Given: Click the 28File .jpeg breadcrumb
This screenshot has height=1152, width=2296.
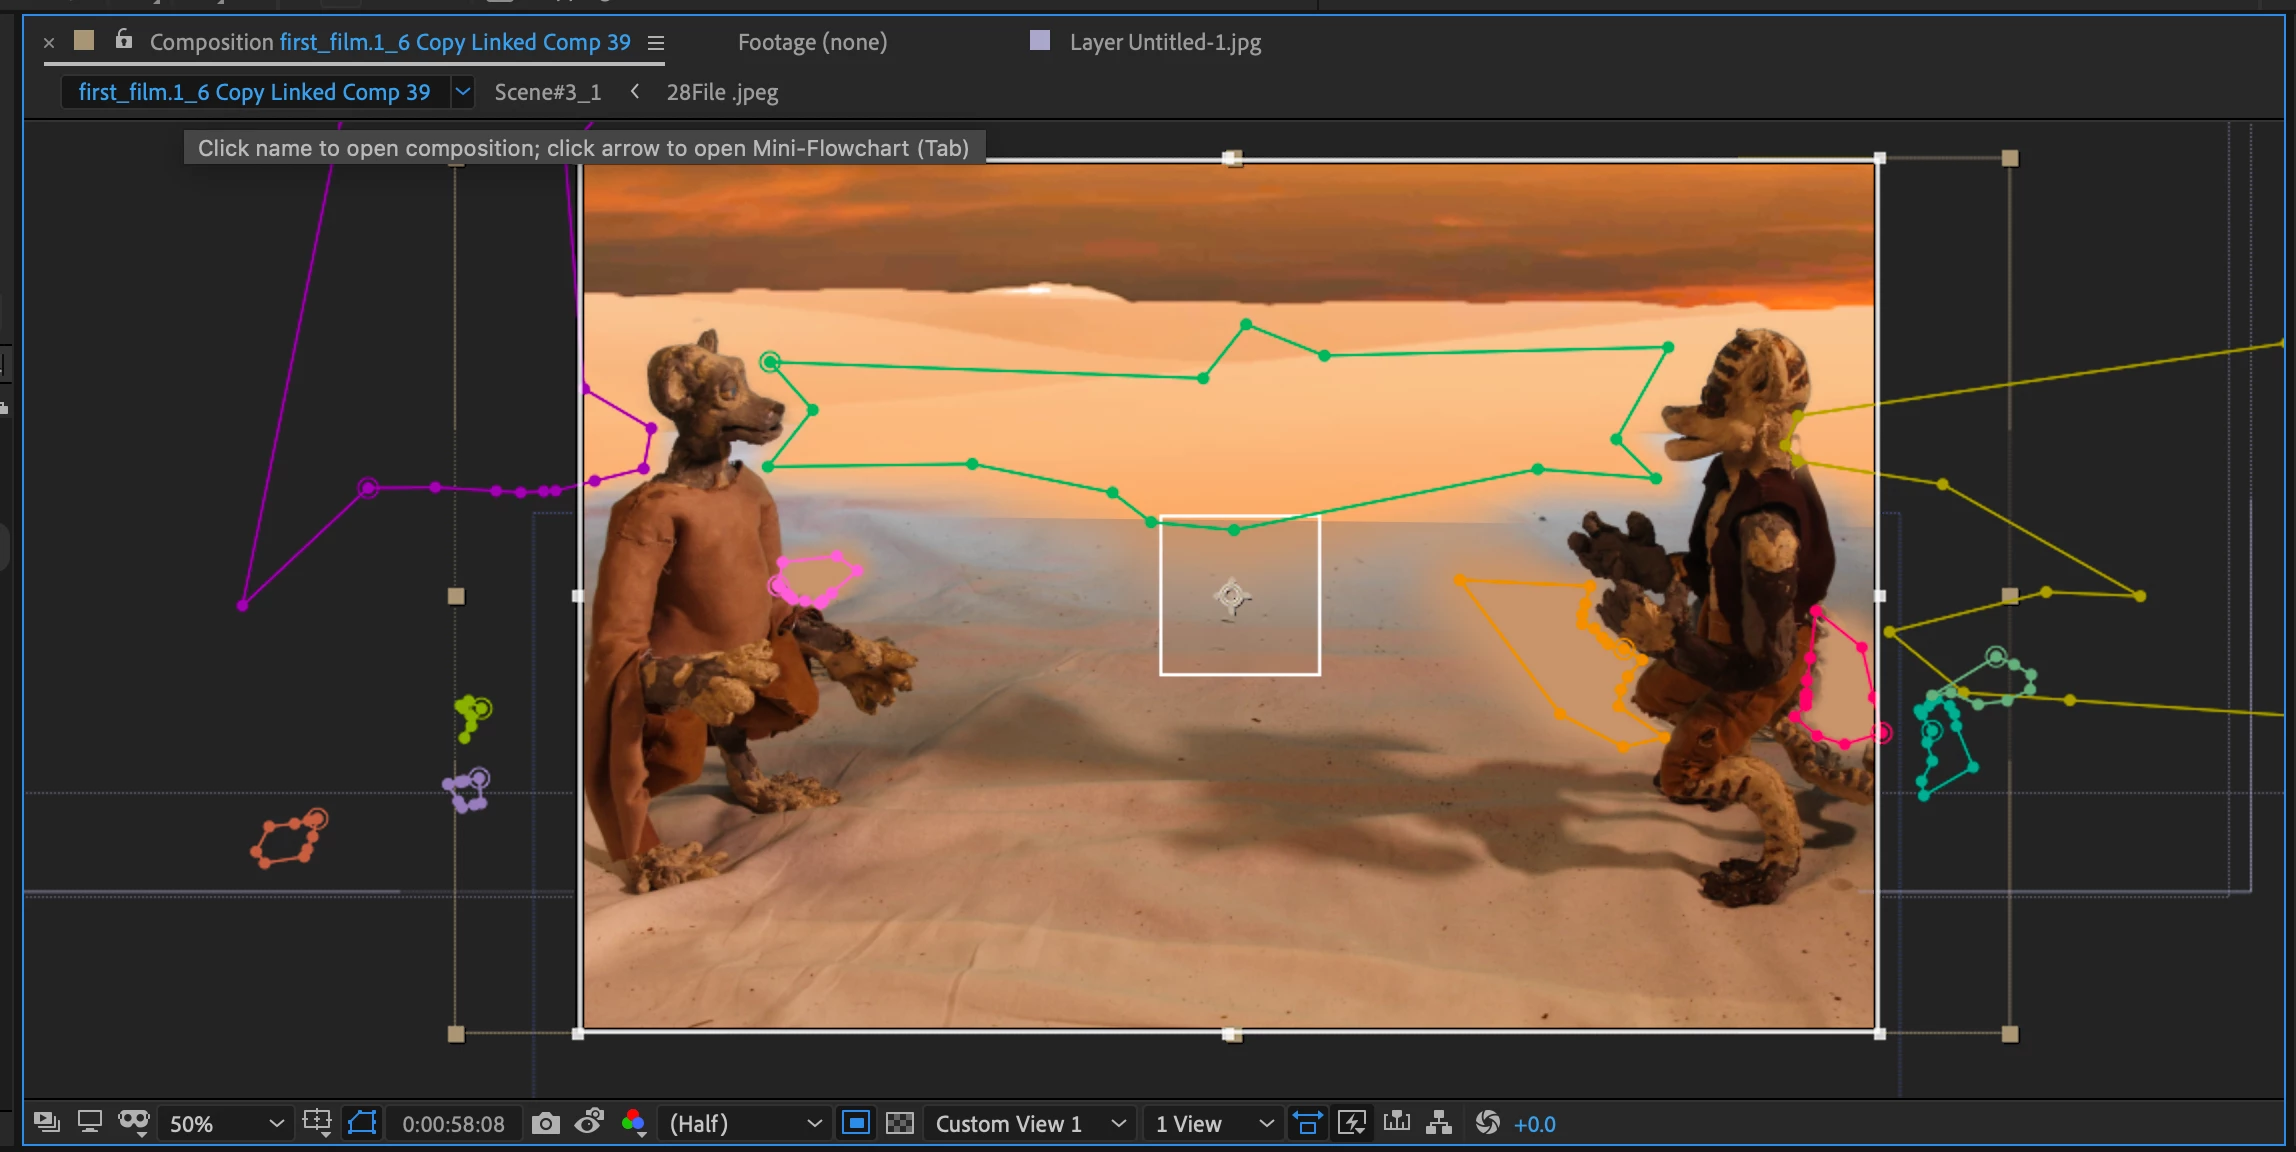Looking at the screenshot, I should [722, 92].
